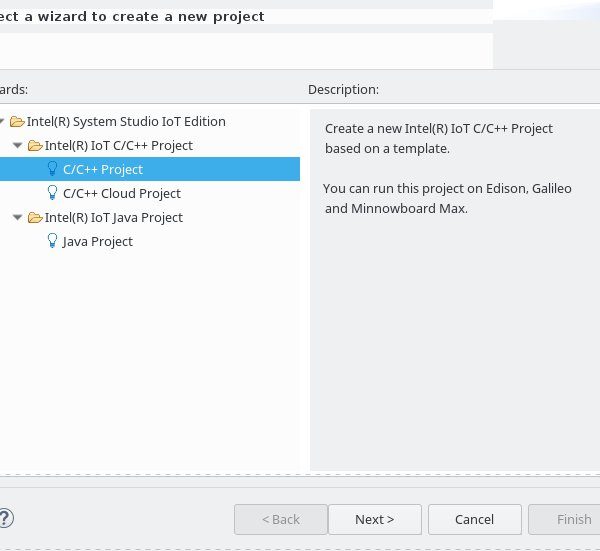The height and width of the screenshot is (551, 600).
Task: Click the lightbulb icon beside Java Project
Action: tap(52, 241)
